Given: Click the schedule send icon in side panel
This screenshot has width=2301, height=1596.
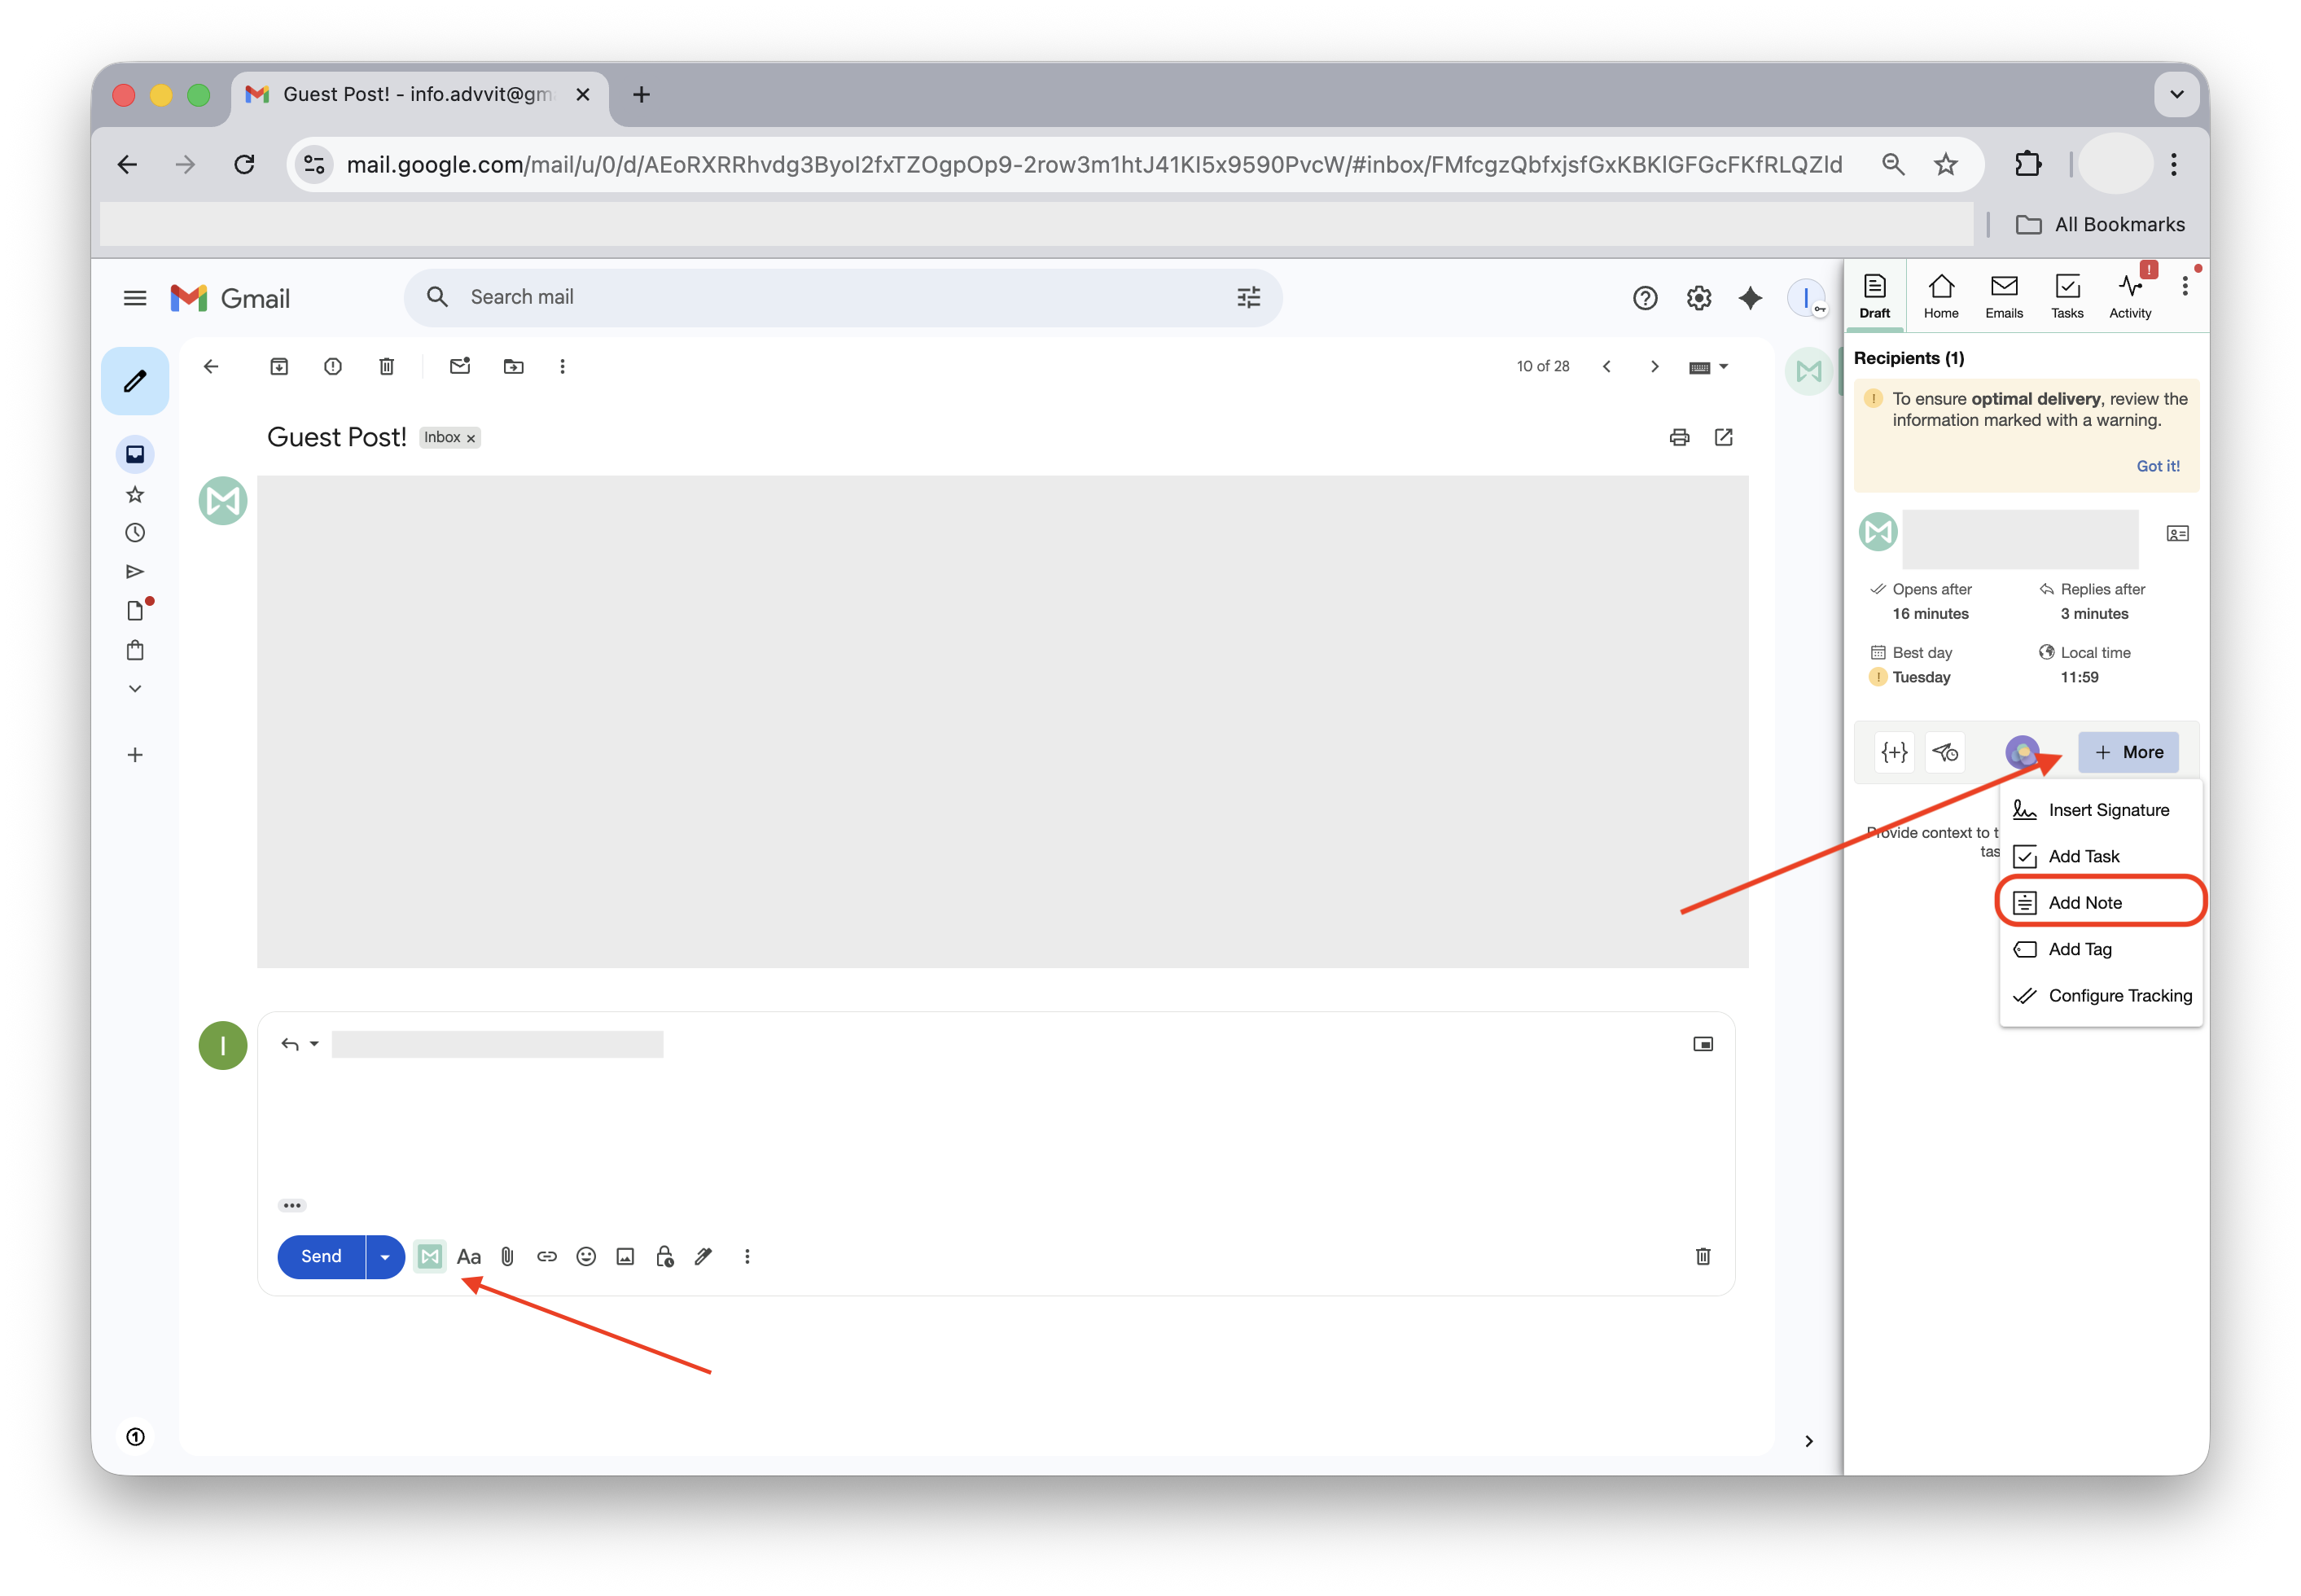Looking at the screenshot, I should [x=1945, y=753].
